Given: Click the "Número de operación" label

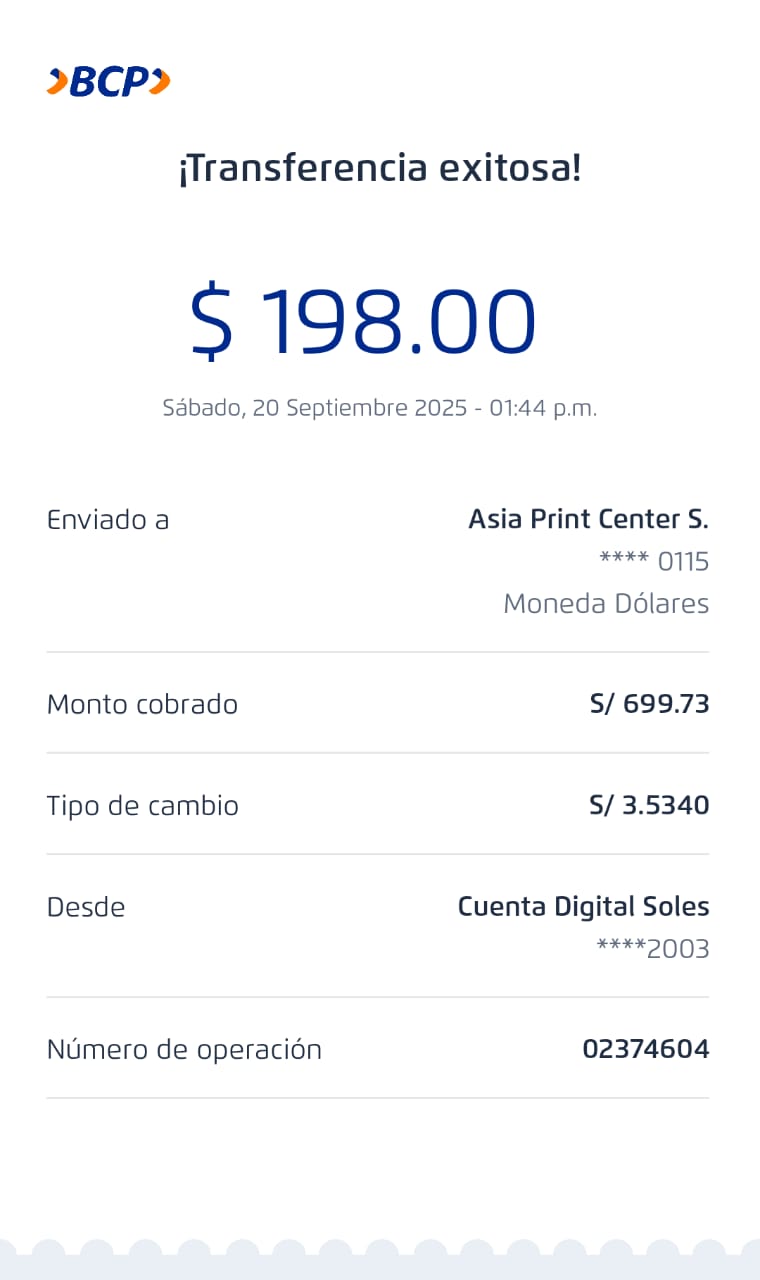Looking at the screenshot, I should point(184,1050).
